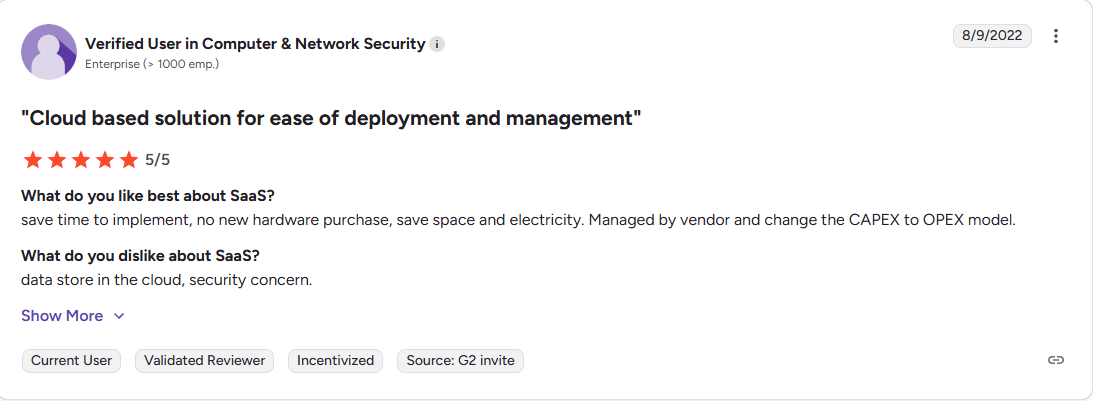Click the Enterprise (> 1000 emp.) label
This screenshot has width=1093, height=401.
(152, 64)
